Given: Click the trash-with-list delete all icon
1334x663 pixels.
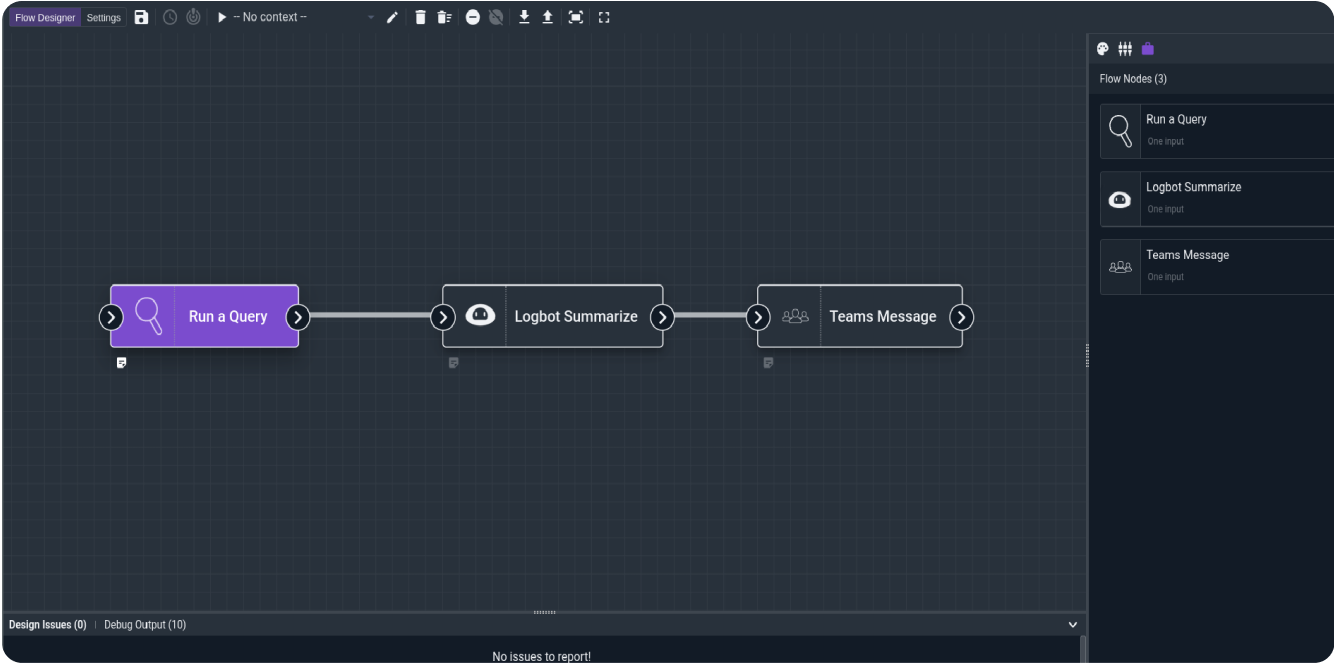Looking at the screenshot, I should (446, 17).
